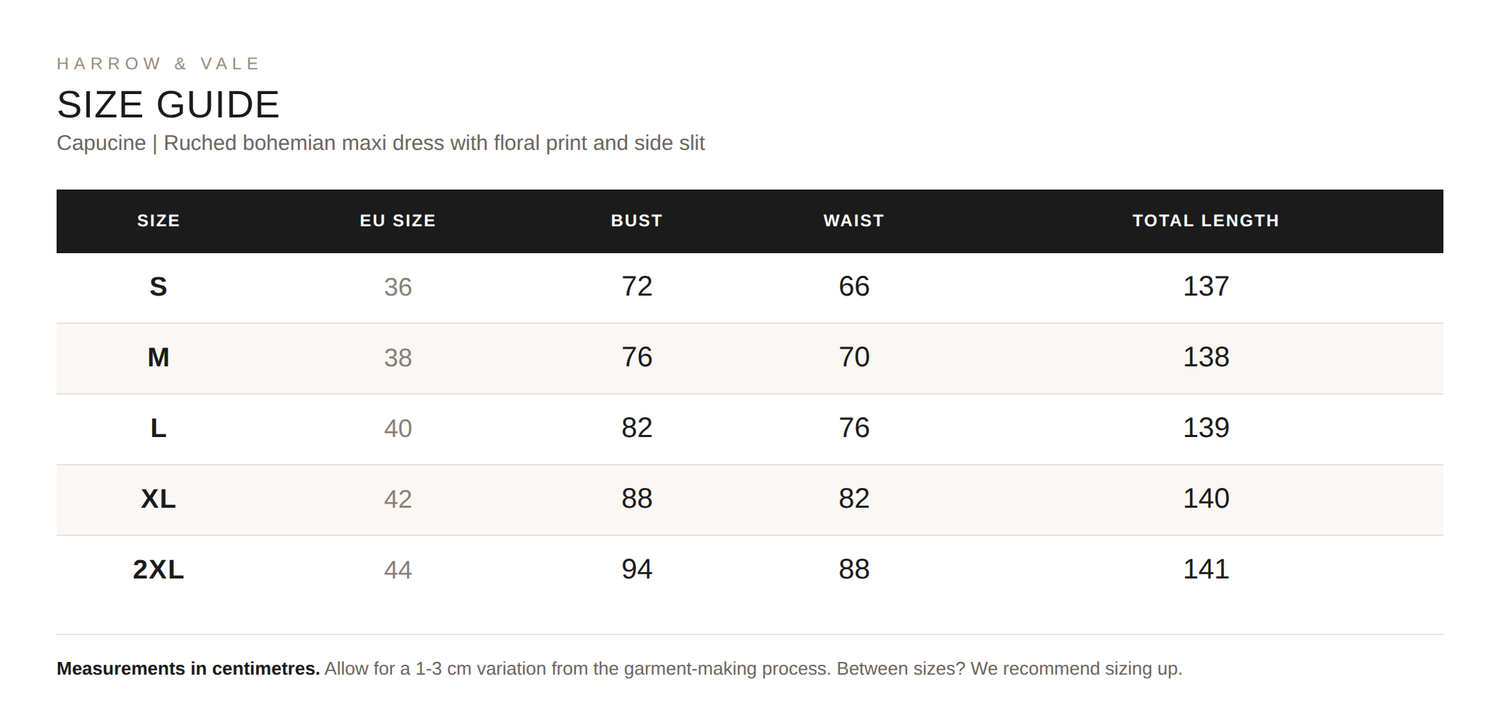The height and width of the screenshot is (727, 1500).
Task: Click the EU SIZE column header
Action: pos(398,221)
